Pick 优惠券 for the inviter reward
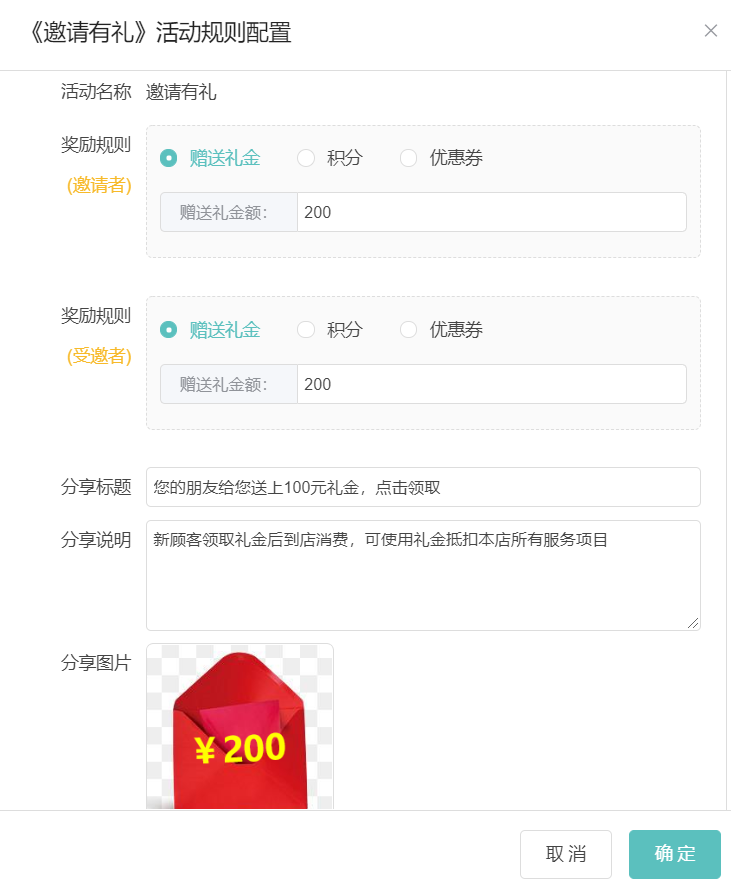Viewport: 731px width, 889px height. tap(408, 158)
